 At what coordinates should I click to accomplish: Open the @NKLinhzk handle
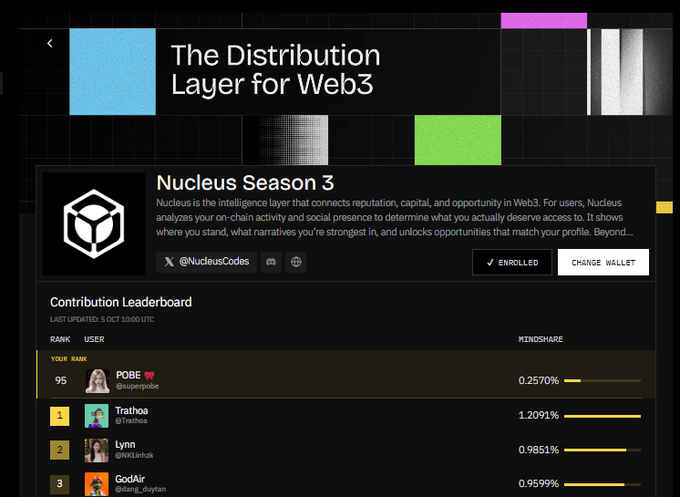pyautogui.click(x=134, y=455)
